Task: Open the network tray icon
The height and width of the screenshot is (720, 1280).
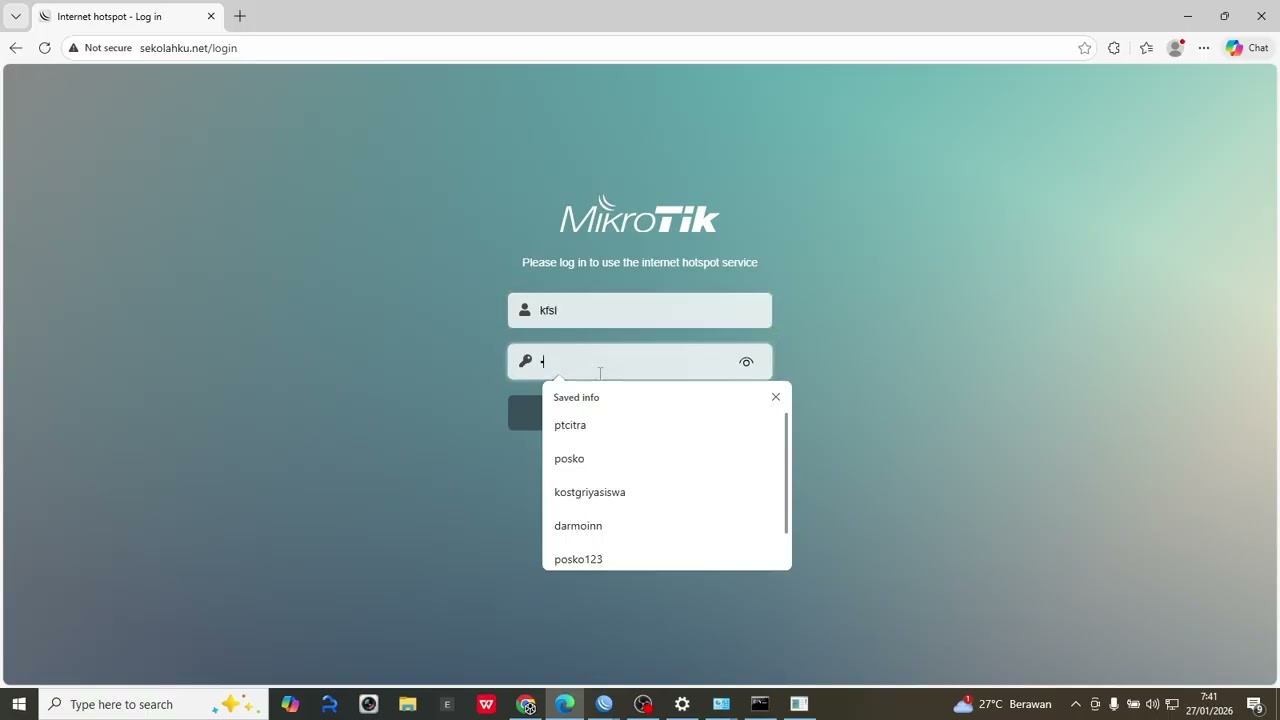Action: [x=1172, y=704]
